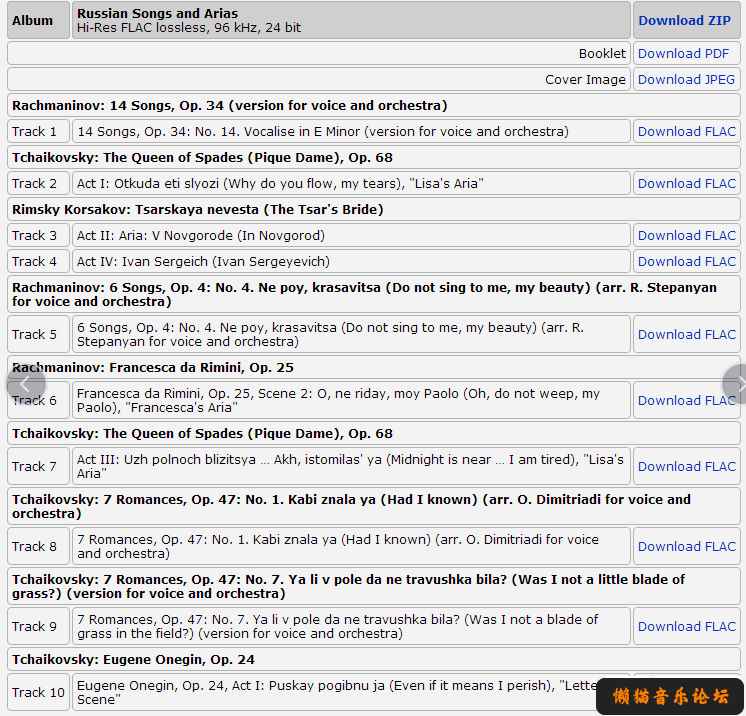
Task: Click 'Act III: Uzh polnoch blizitsya' title
Action: pyautogui.click(x=350, y=467)
